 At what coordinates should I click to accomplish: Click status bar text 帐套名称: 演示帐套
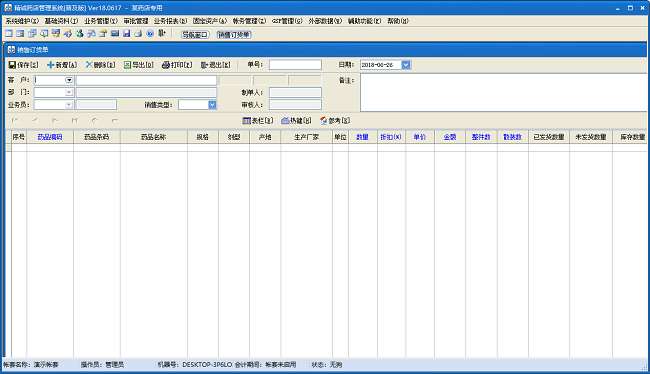31,365
